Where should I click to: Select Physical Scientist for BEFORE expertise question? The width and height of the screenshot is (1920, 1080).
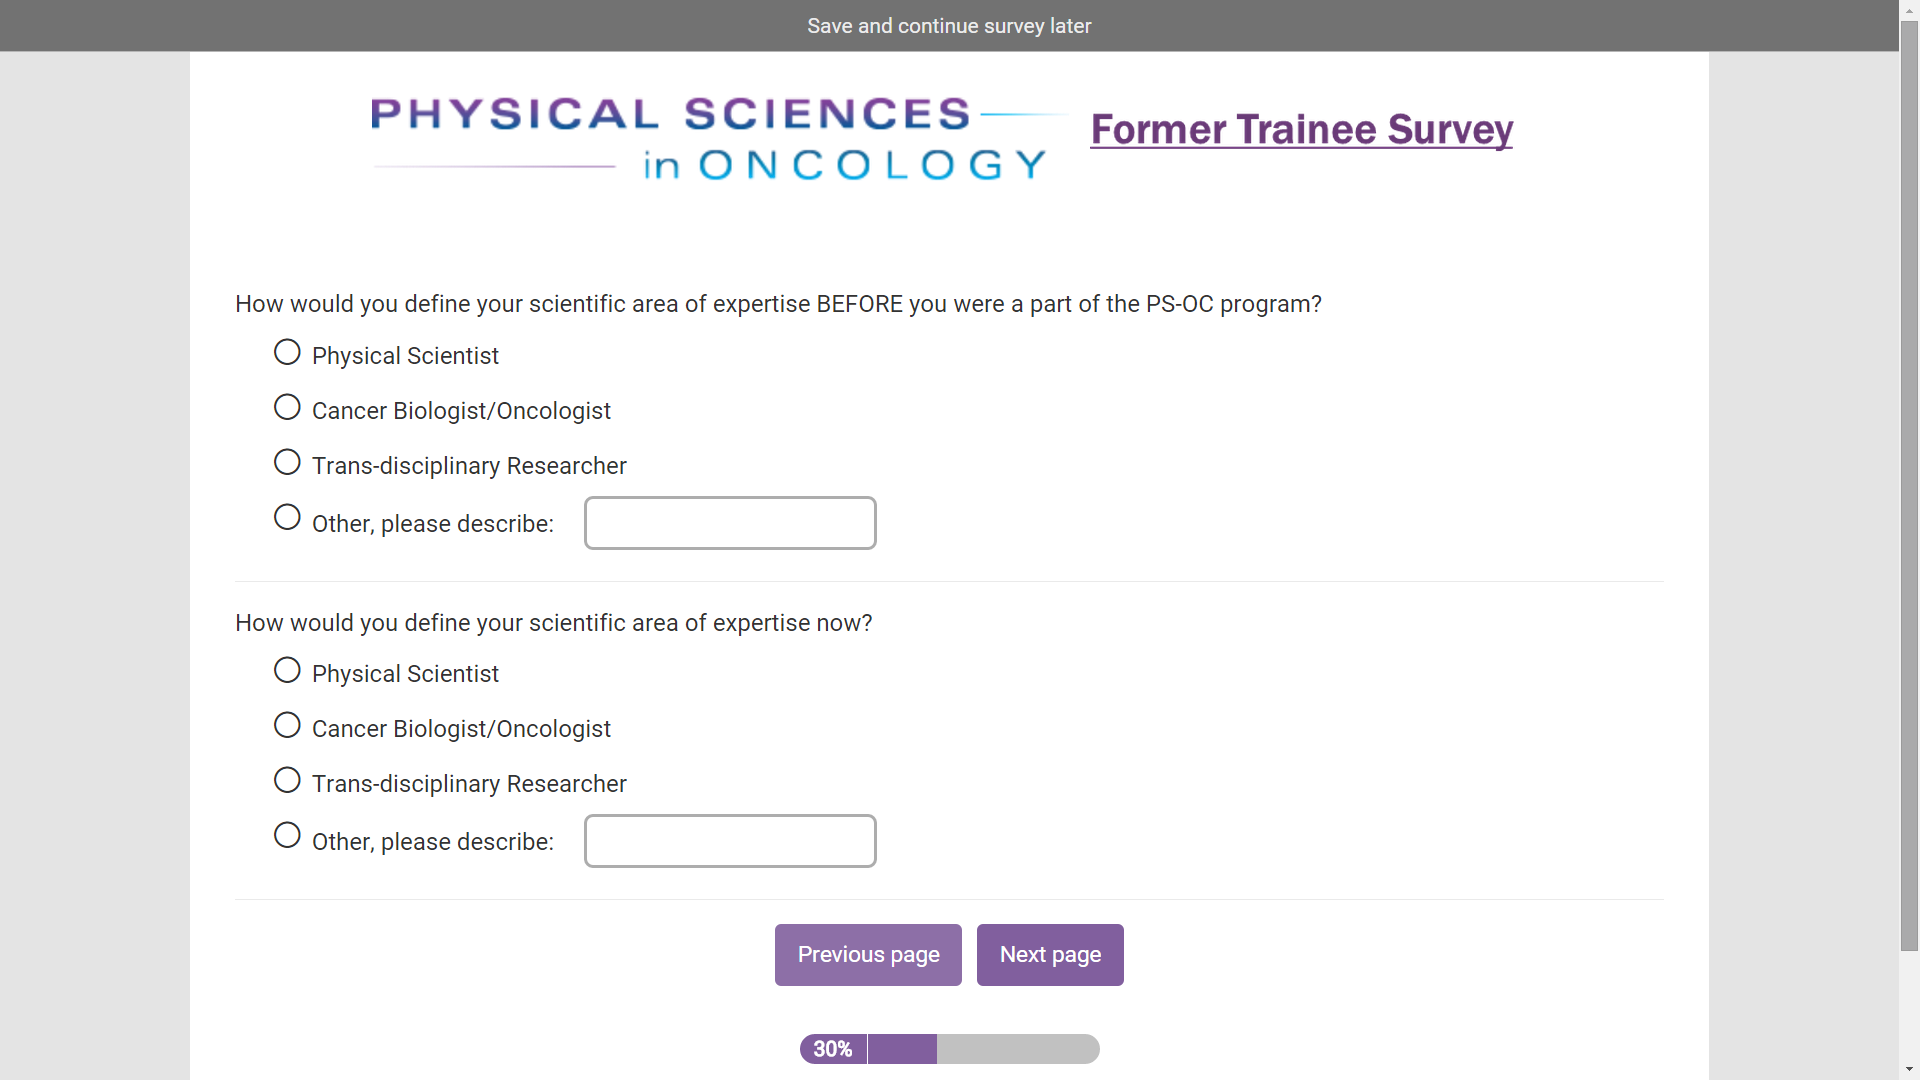pos(287,353)
